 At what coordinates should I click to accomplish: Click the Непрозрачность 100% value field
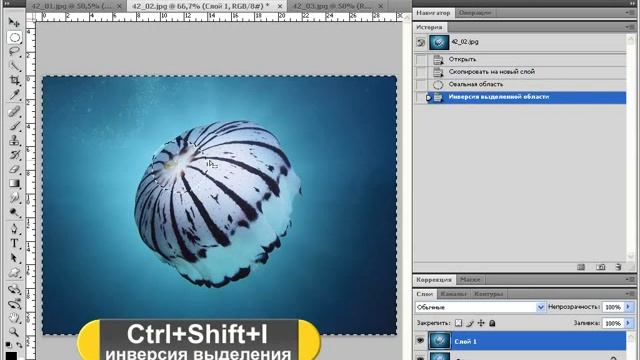click(613, 307)
